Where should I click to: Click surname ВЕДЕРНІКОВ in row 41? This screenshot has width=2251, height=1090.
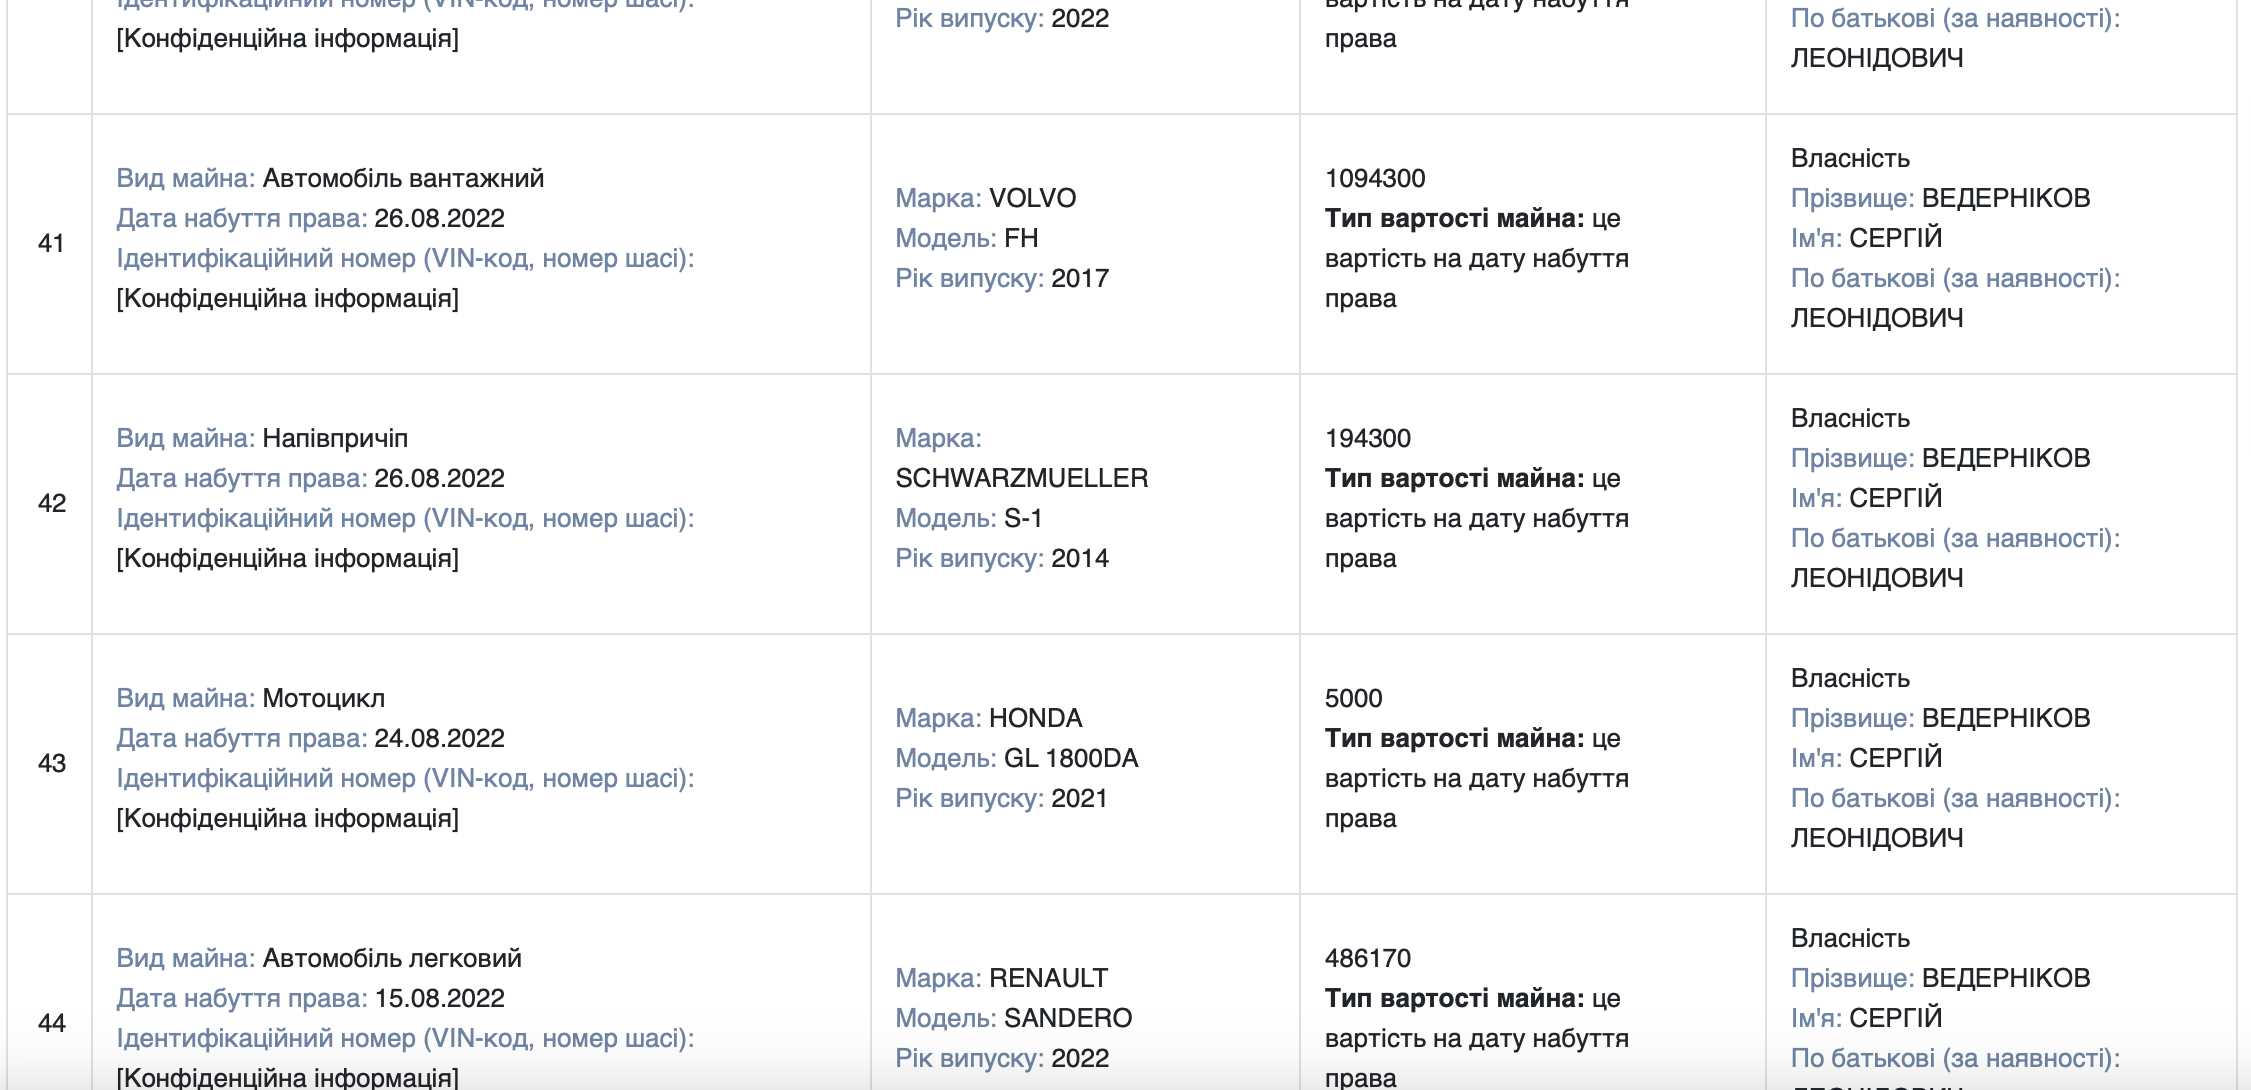(2006, 198)
